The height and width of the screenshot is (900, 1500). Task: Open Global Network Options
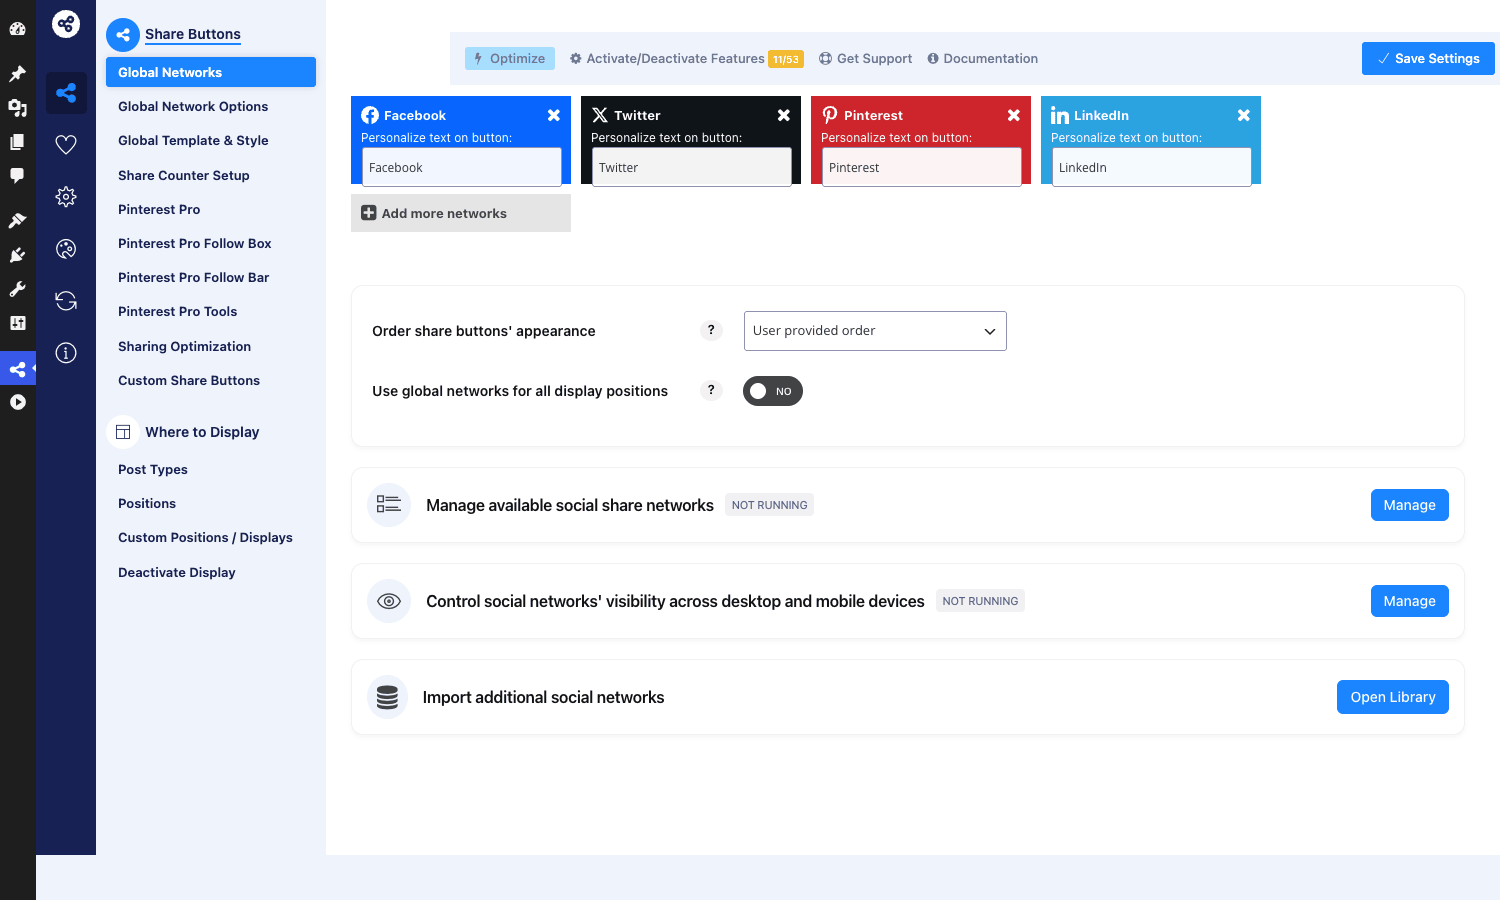pos(193,106)
